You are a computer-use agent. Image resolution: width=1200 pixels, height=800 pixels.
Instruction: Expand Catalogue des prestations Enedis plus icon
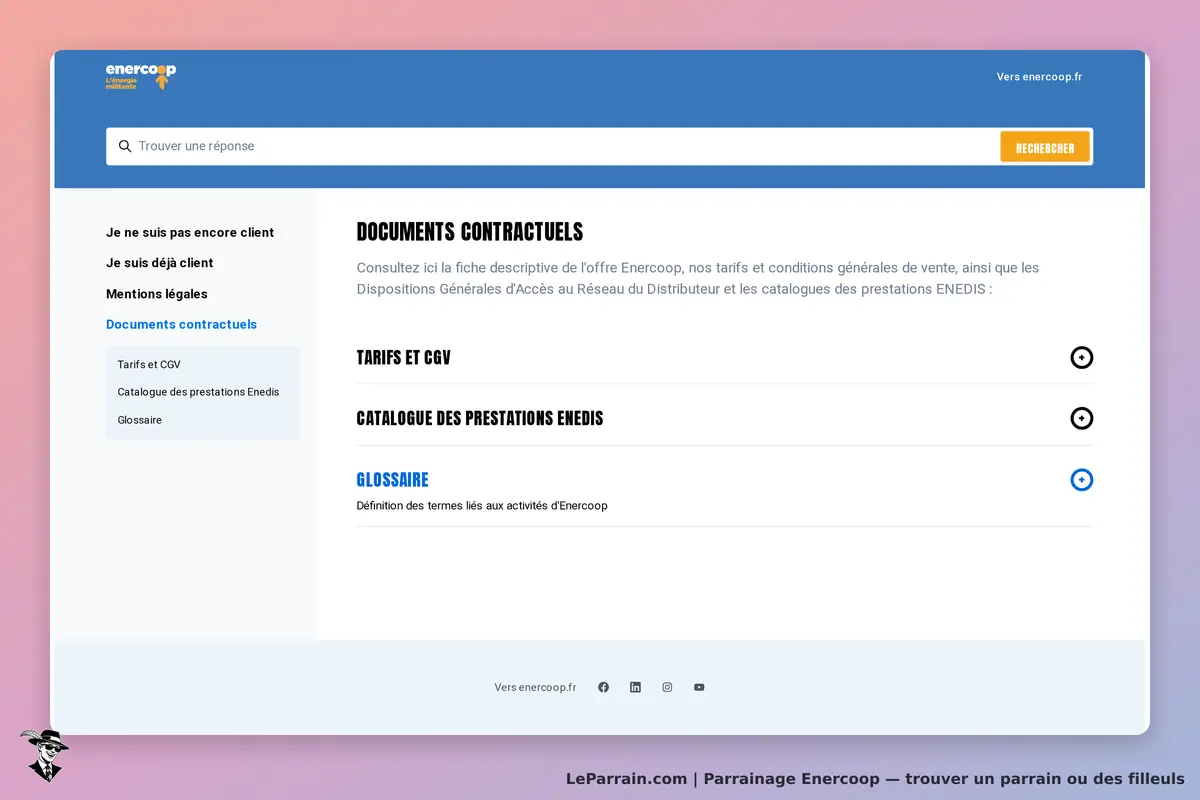[x=1081, y=418]
